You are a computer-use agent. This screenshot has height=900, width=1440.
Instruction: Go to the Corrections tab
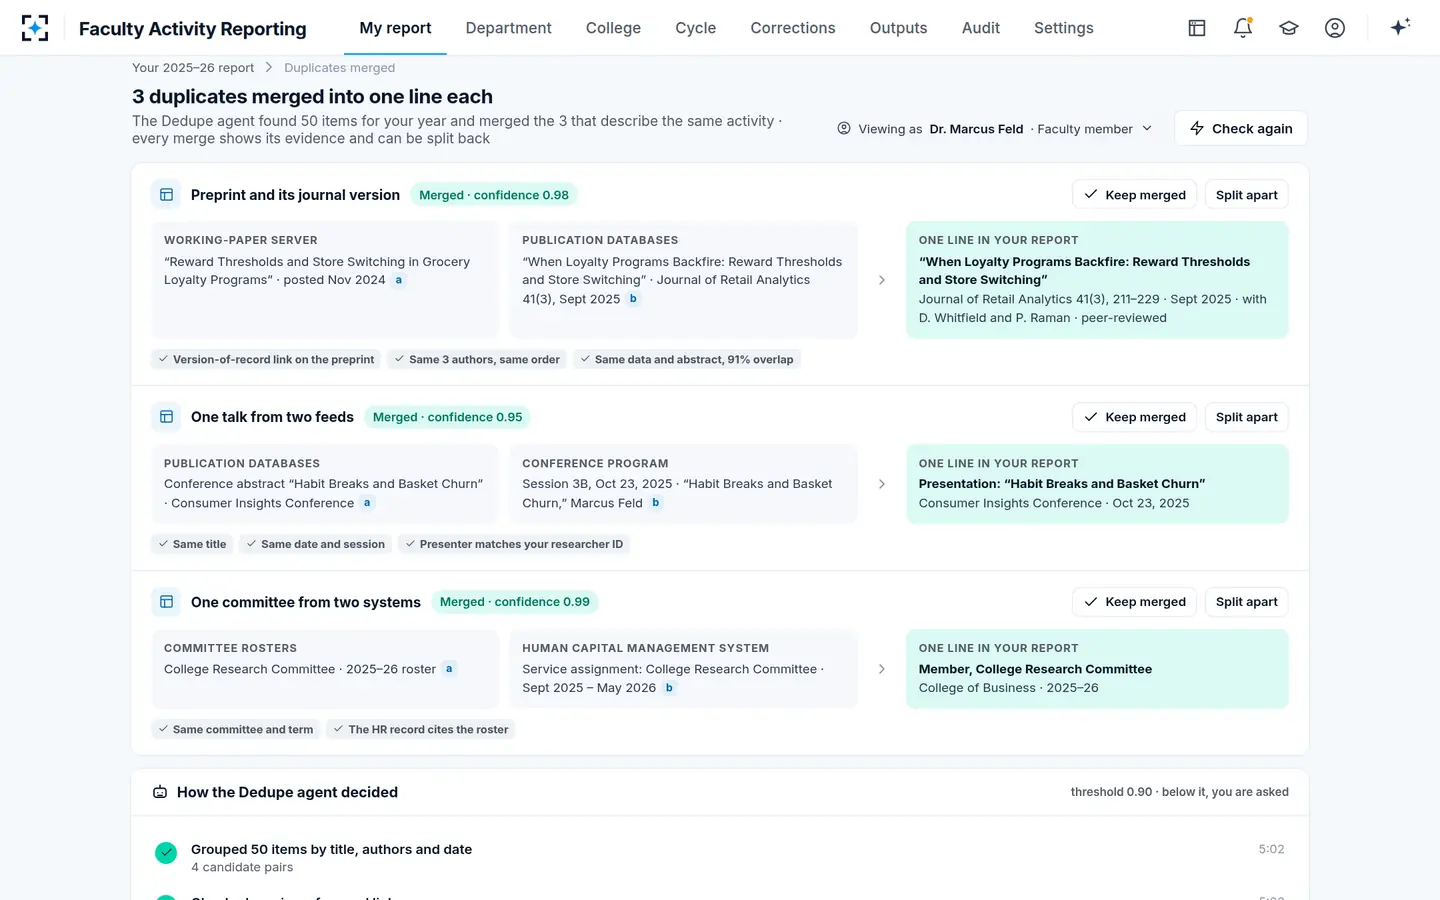[793, 28]
